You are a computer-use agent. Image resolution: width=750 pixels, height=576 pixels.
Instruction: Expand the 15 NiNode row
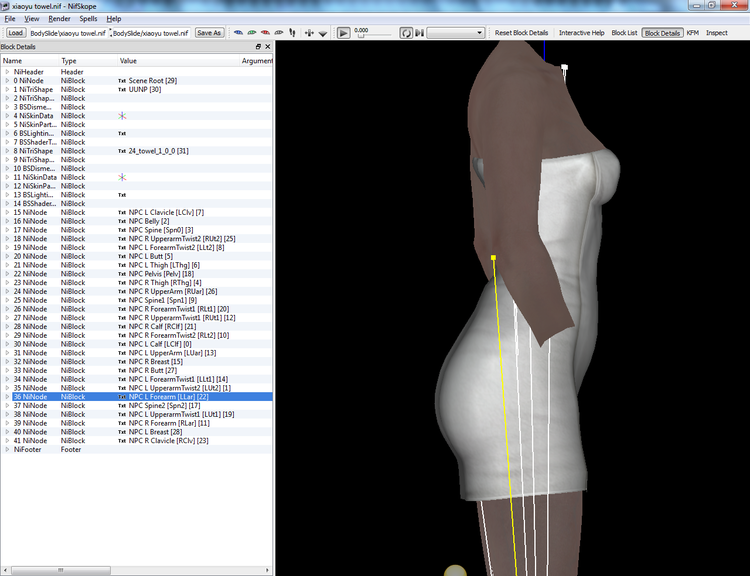coord(7,212)
